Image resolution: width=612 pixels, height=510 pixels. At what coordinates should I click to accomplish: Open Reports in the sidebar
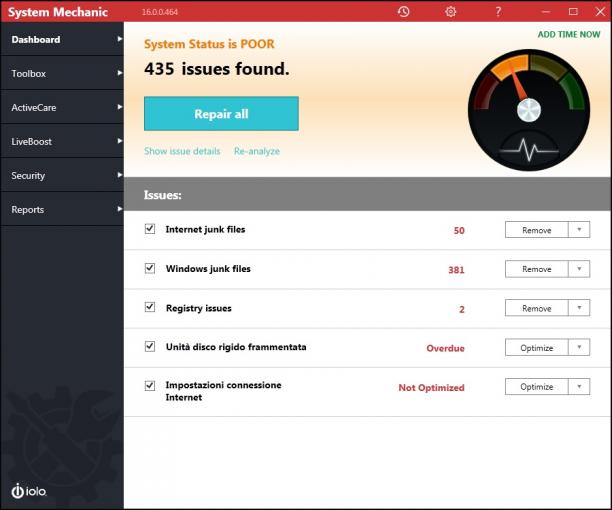click(x=62, y=209)
